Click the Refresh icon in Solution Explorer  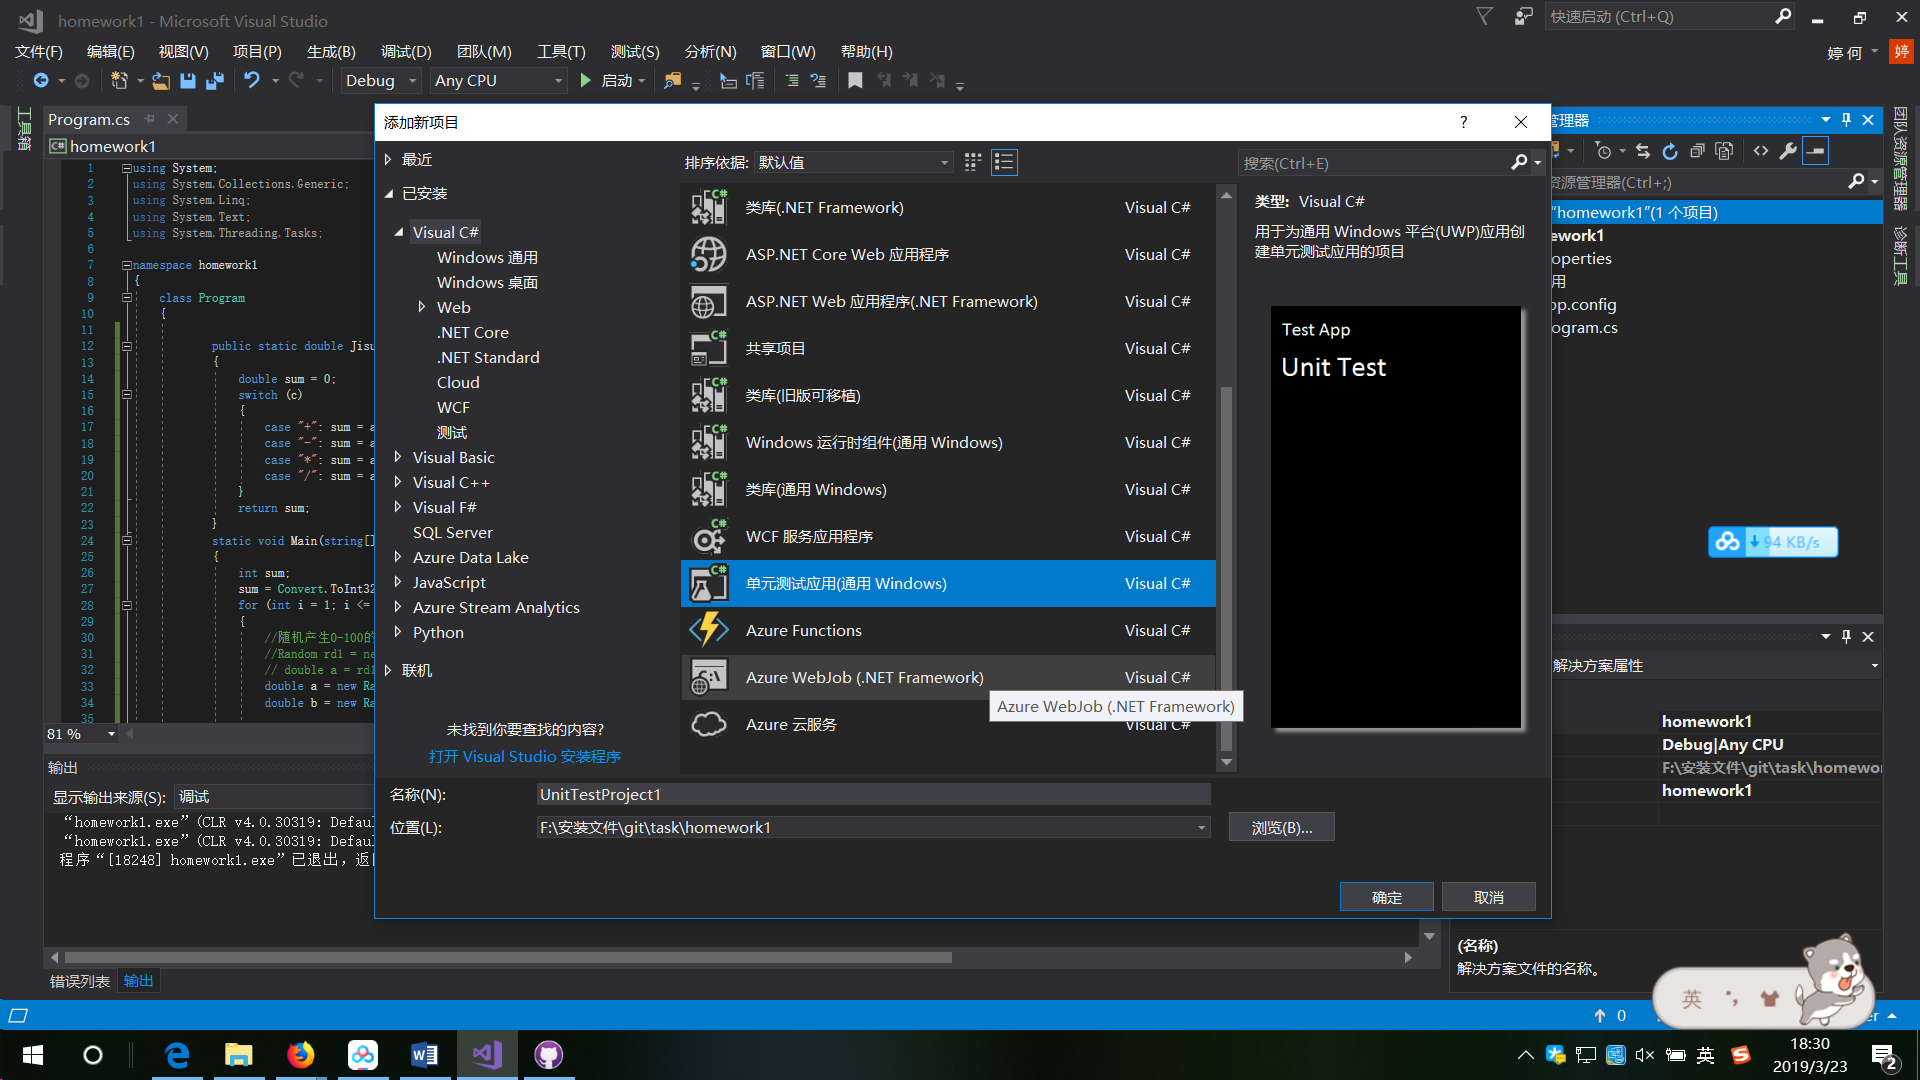(x=1670, y=151)
